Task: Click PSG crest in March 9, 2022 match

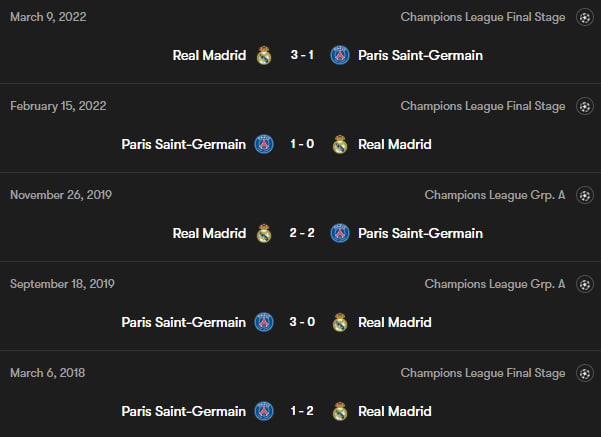Action: (x=340, y=55)
